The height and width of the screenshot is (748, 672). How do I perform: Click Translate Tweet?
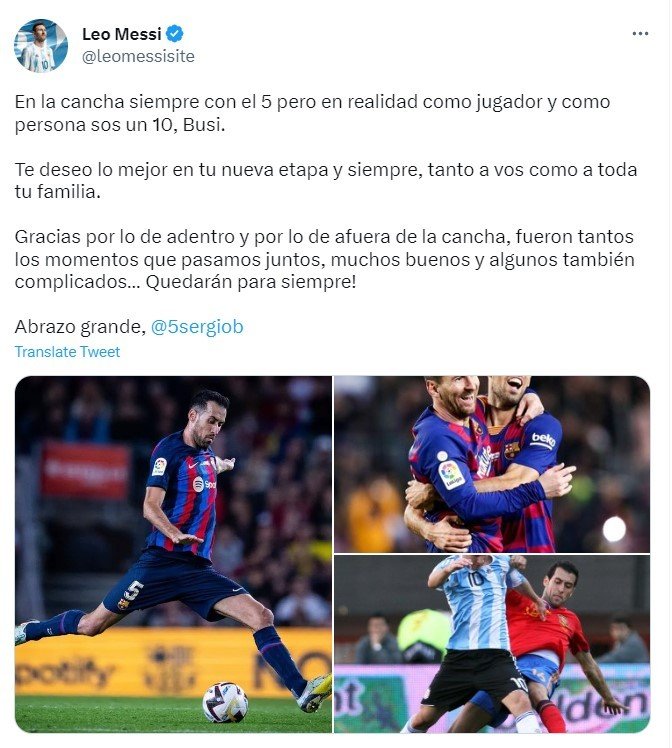coord(67,352)
